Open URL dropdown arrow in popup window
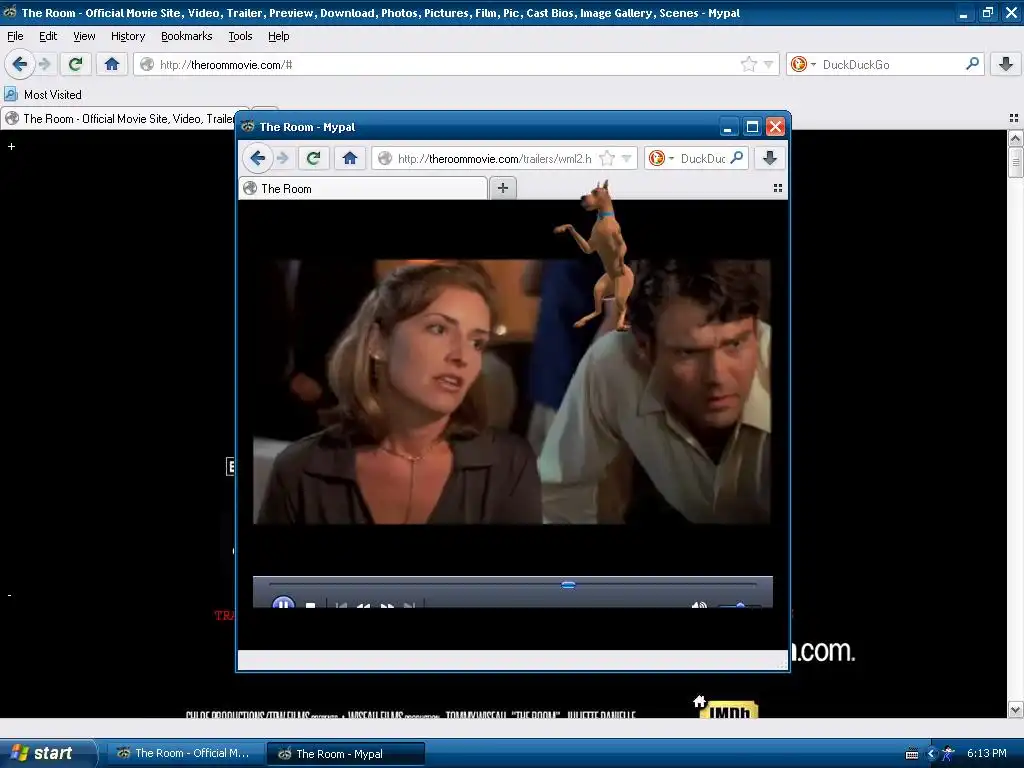Viewport: 1024px width, 768px height. coord(626,158)
